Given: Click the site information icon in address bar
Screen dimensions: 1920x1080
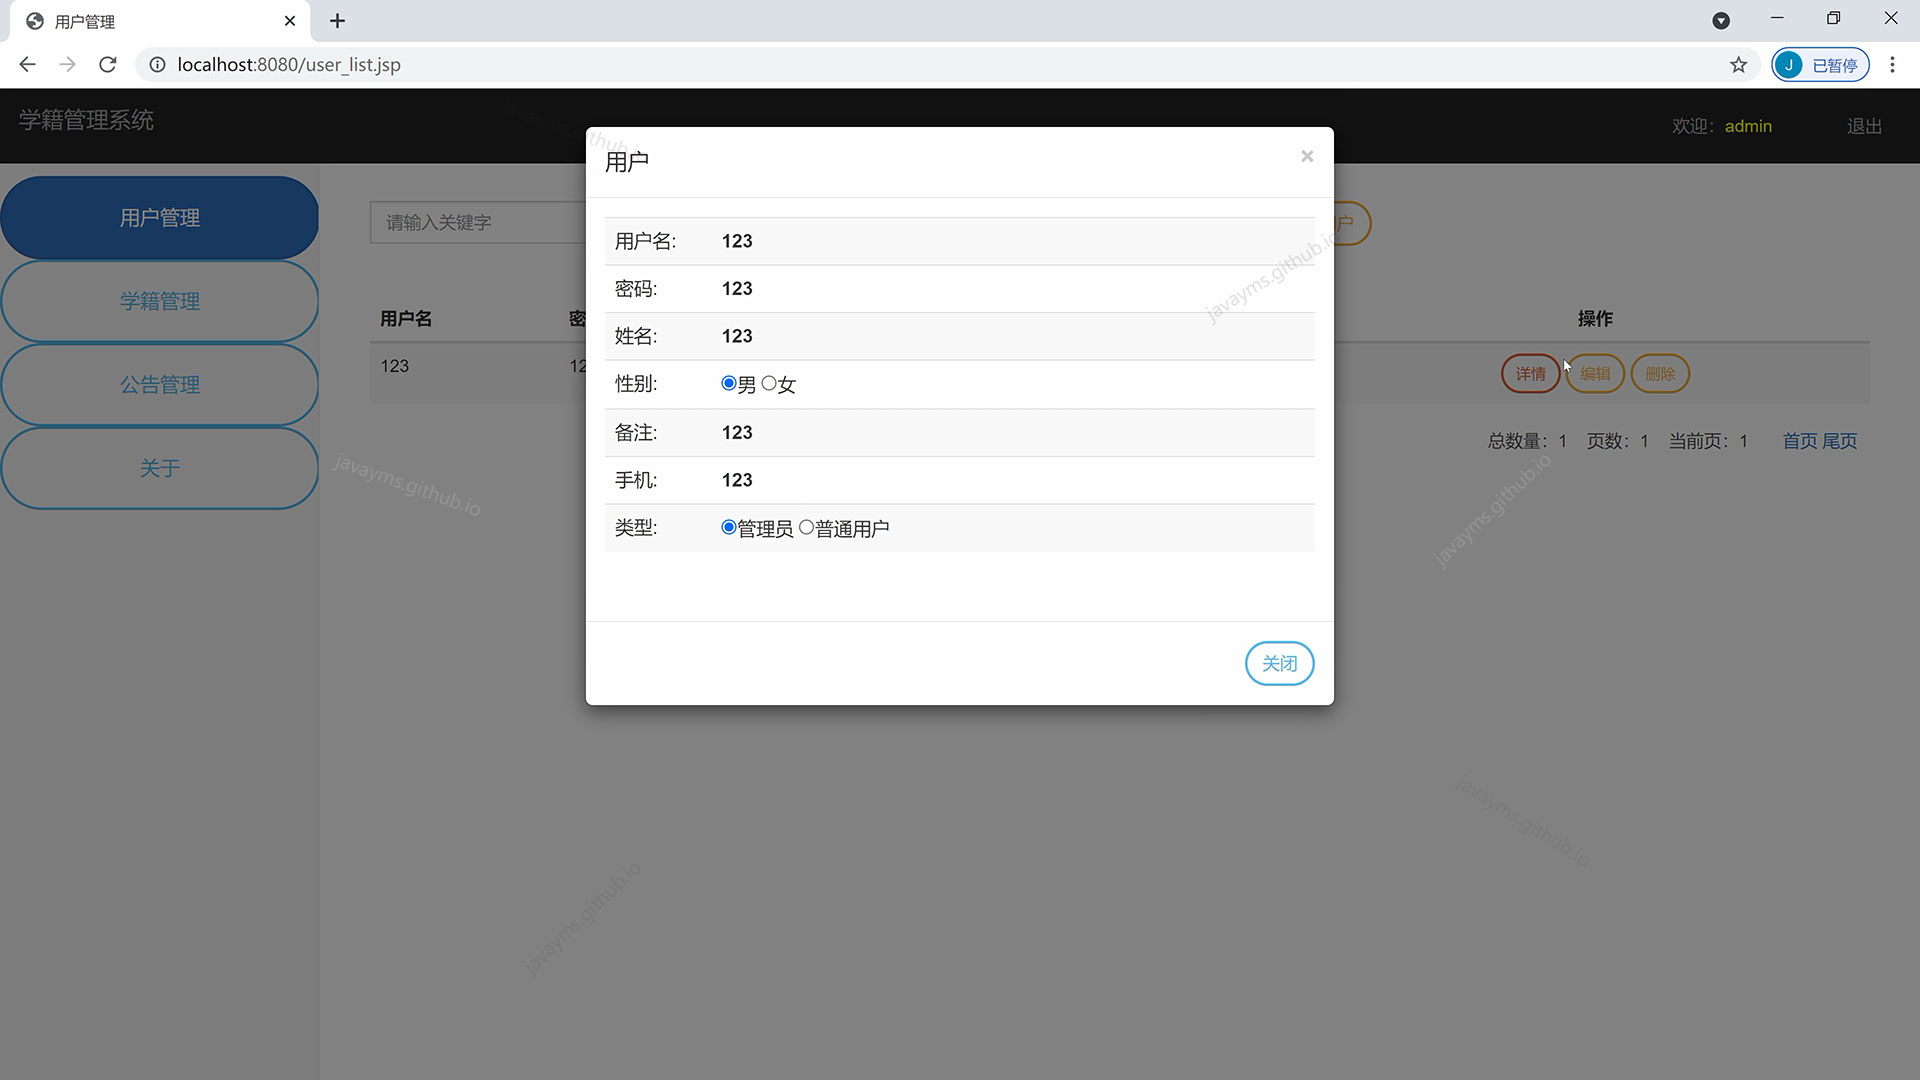Looking at the screenshot, I should tap(157, 65).
